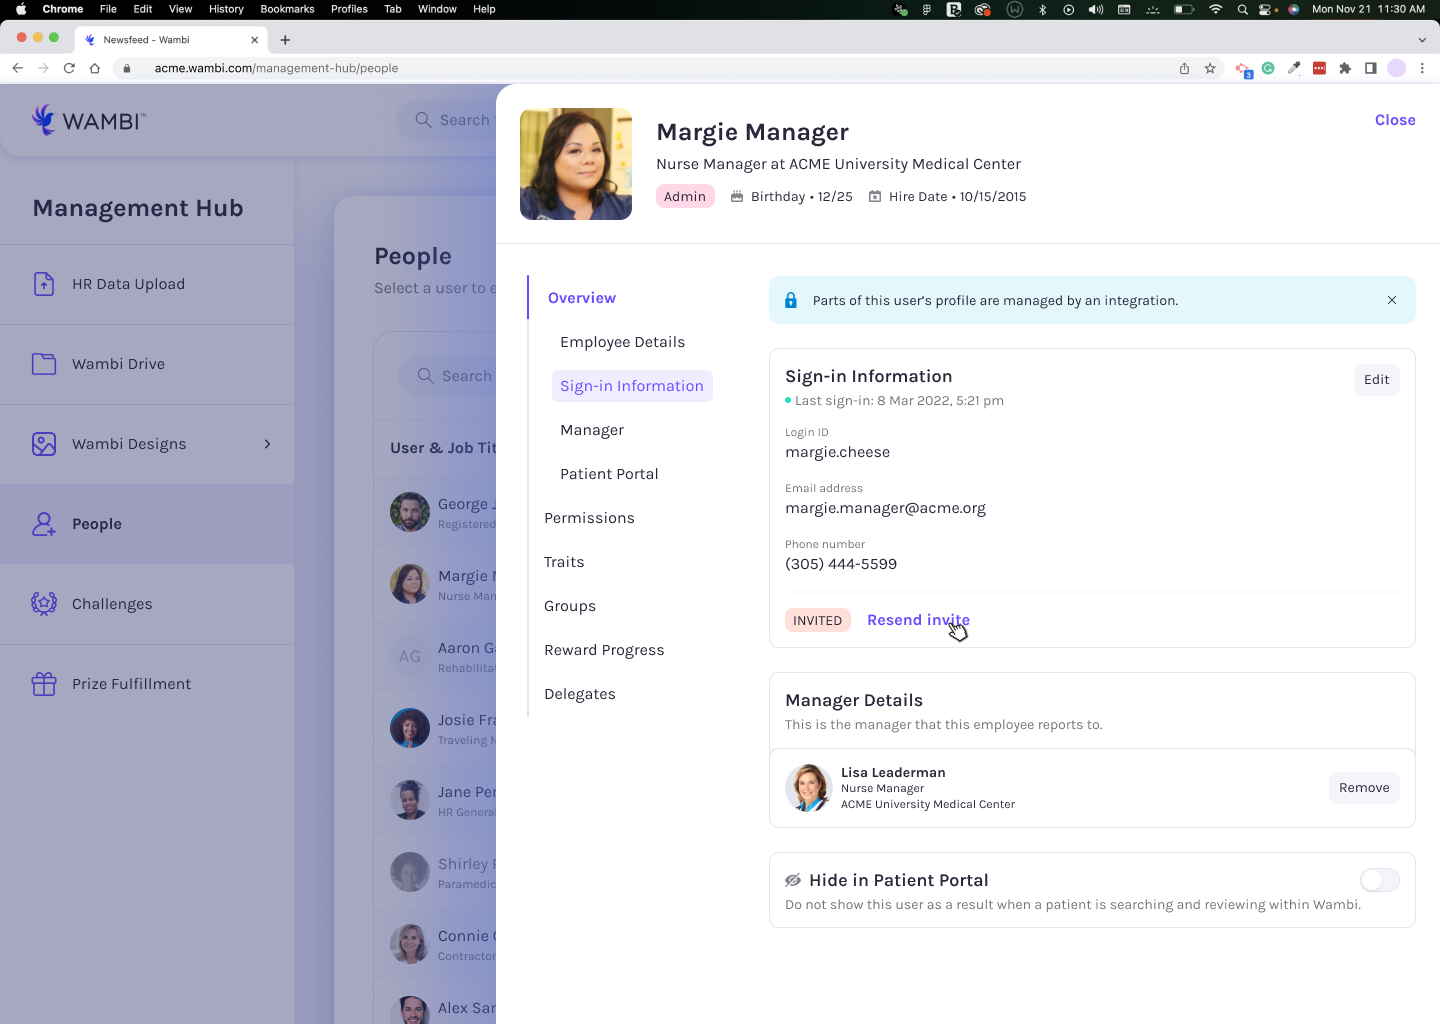Click the Wambi Drive folder icon
The width and height of the screenshot is (1440, 1024).
click(x=44, y=364)
